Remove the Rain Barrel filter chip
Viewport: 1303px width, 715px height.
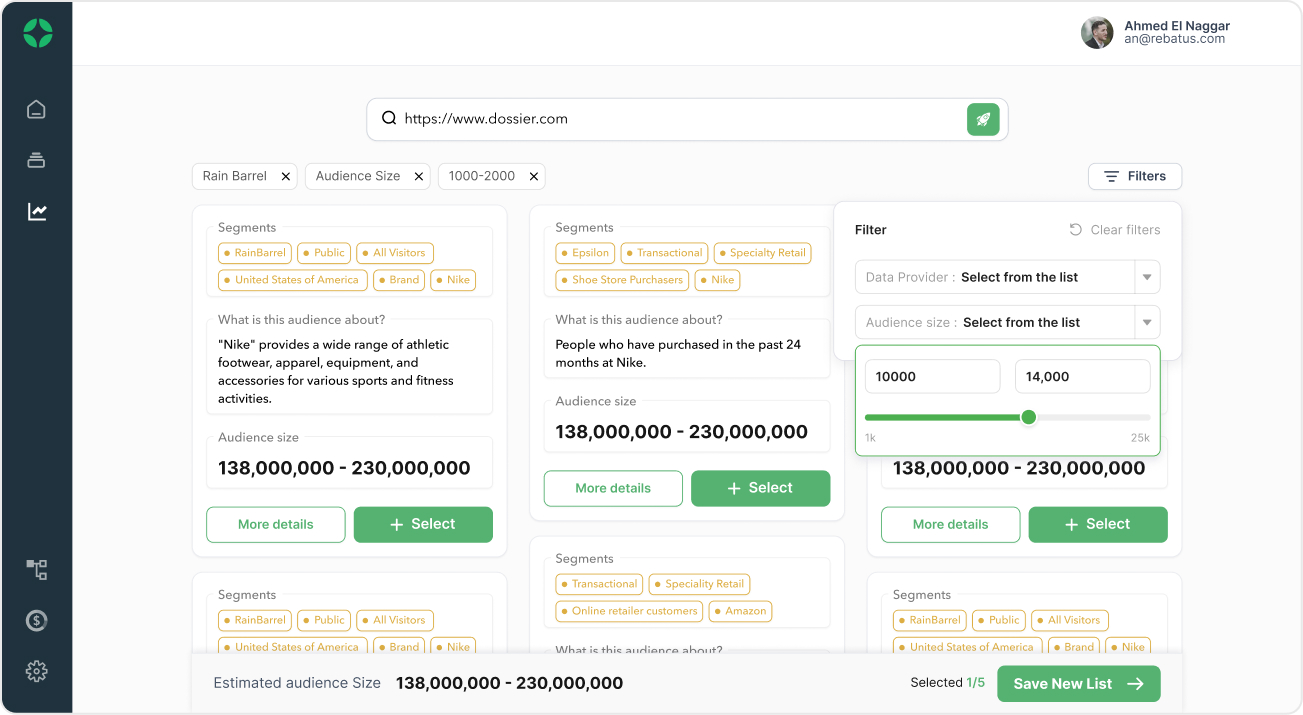pos(285,176)
